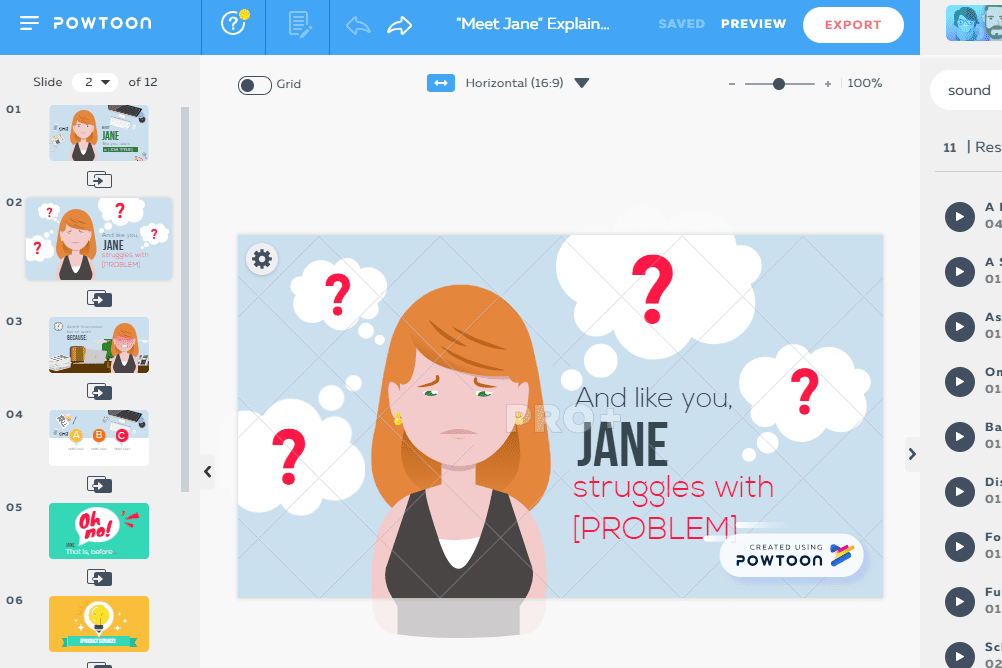This screenshot has height=668, width=1002.
Task: Select the large top thought bubble on canvas
Action: coord(658,297)
